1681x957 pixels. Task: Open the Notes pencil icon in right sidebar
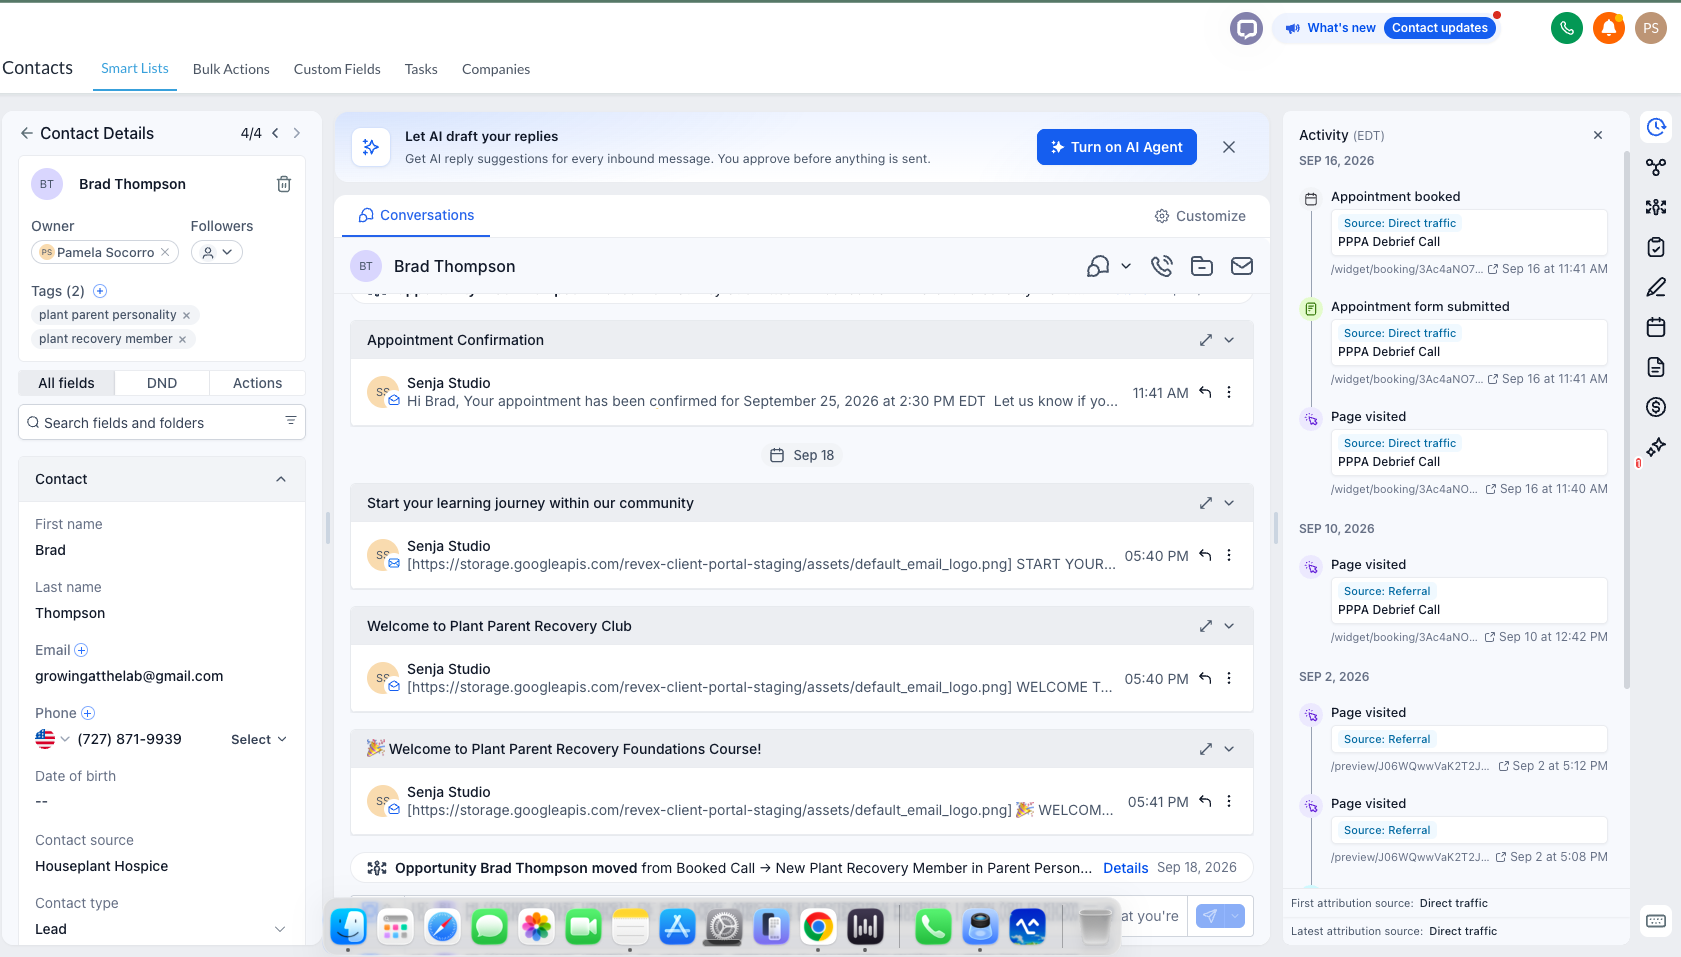1656,287
